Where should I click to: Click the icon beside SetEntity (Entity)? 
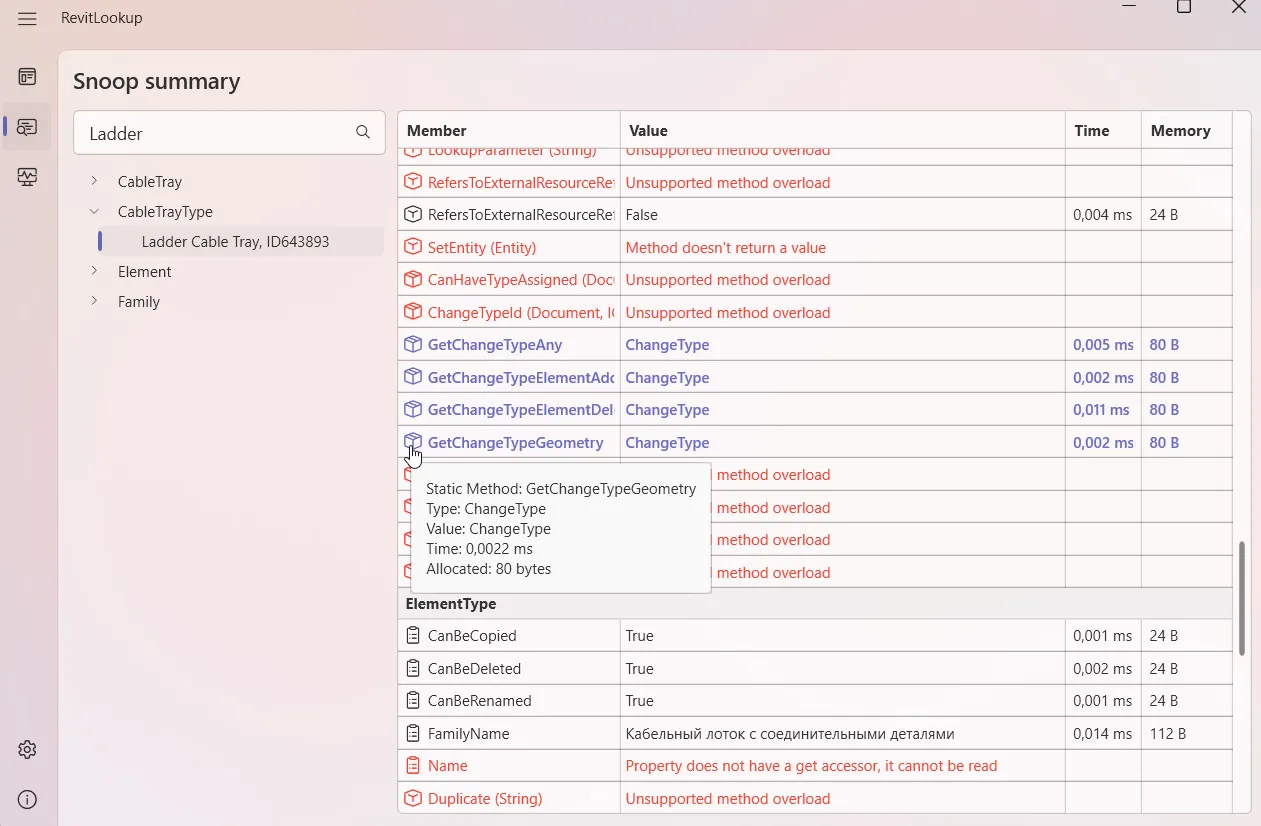pos(412,247)
